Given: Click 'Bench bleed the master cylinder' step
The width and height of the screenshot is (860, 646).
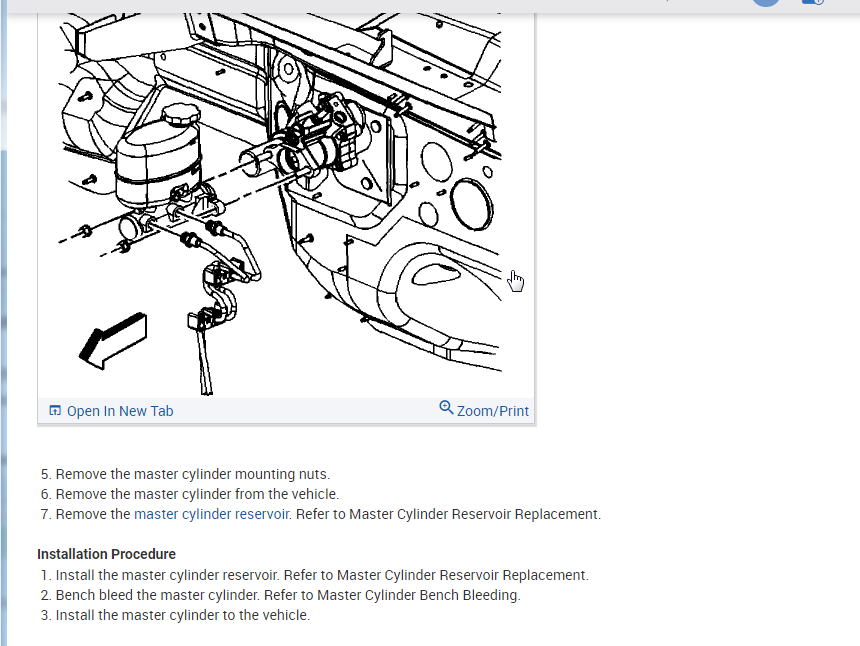Looking at the screenshot, I should pos(288,596).
